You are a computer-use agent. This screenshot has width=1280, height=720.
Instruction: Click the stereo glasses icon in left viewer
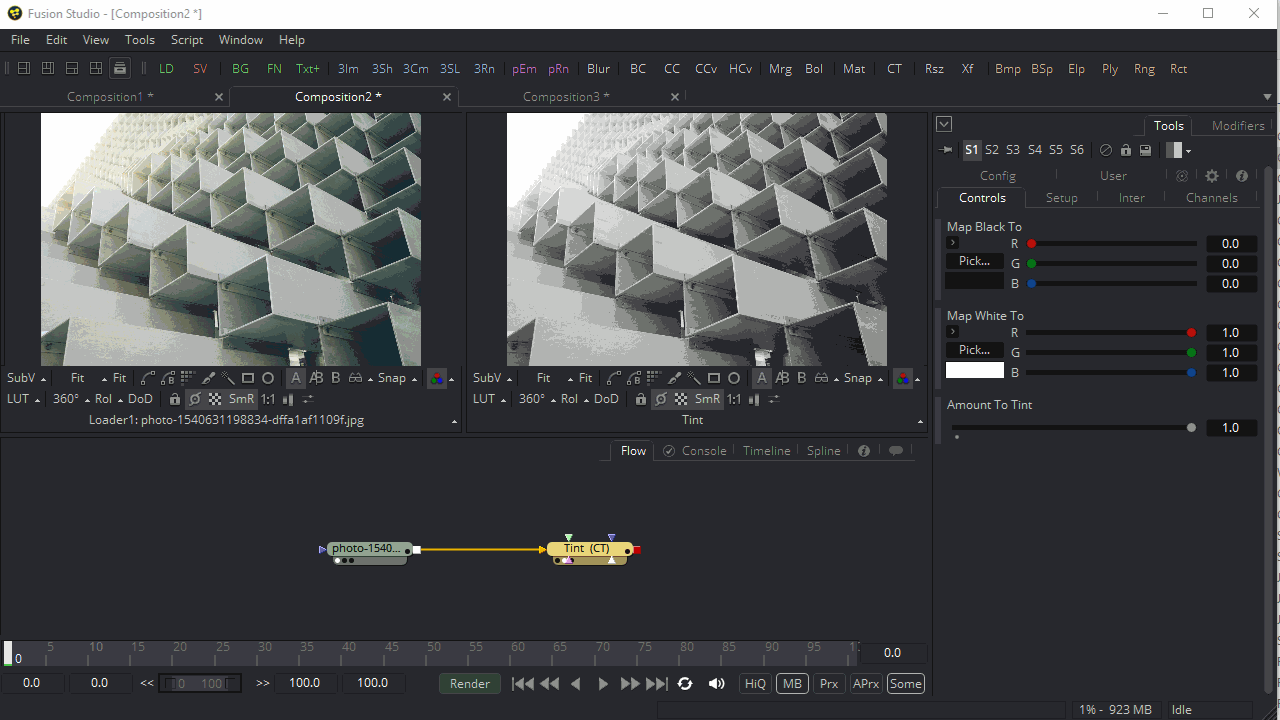(x=355, y=378)
